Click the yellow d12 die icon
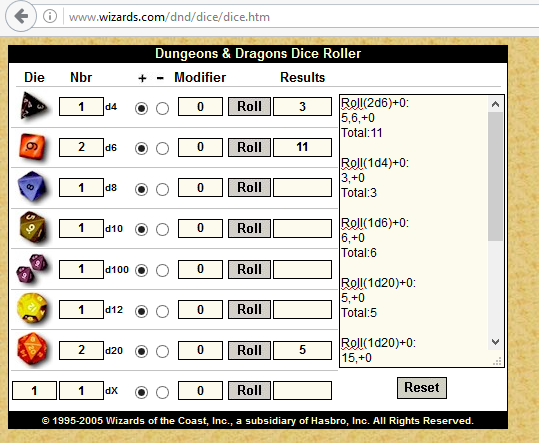 (32, 308)
